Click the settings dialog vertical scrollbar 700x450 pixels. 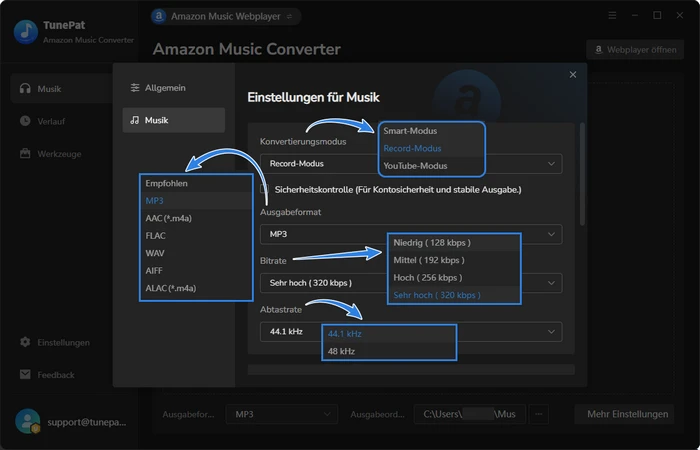(582, 174)
